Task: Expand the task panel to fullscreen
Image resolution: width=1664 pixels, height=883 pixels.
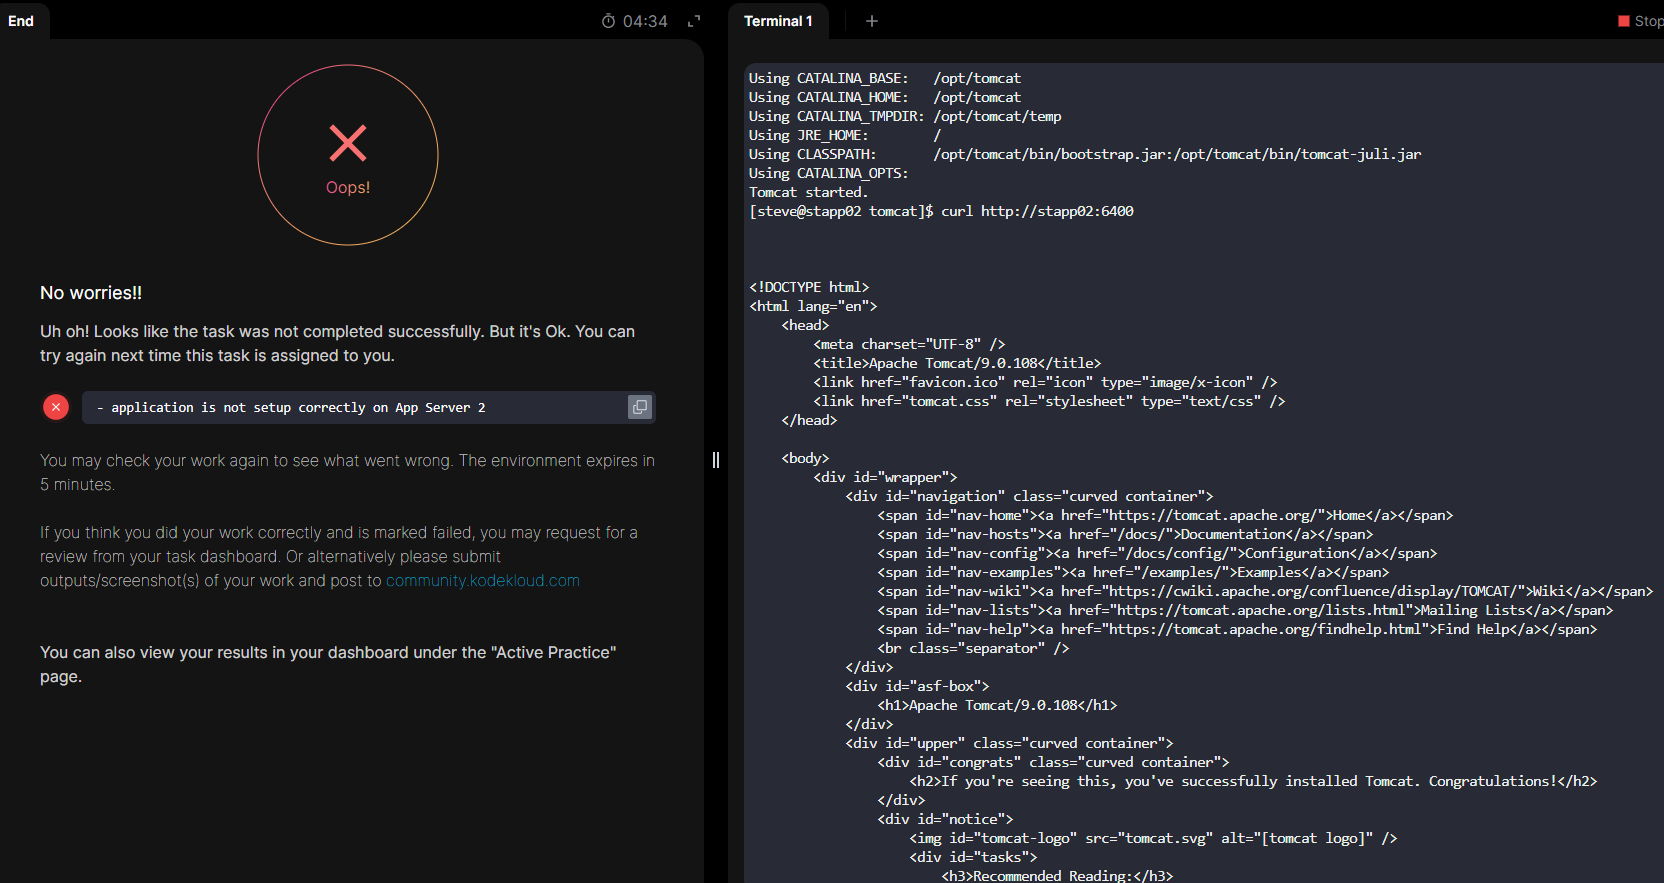Action: (x=694, y=21)
